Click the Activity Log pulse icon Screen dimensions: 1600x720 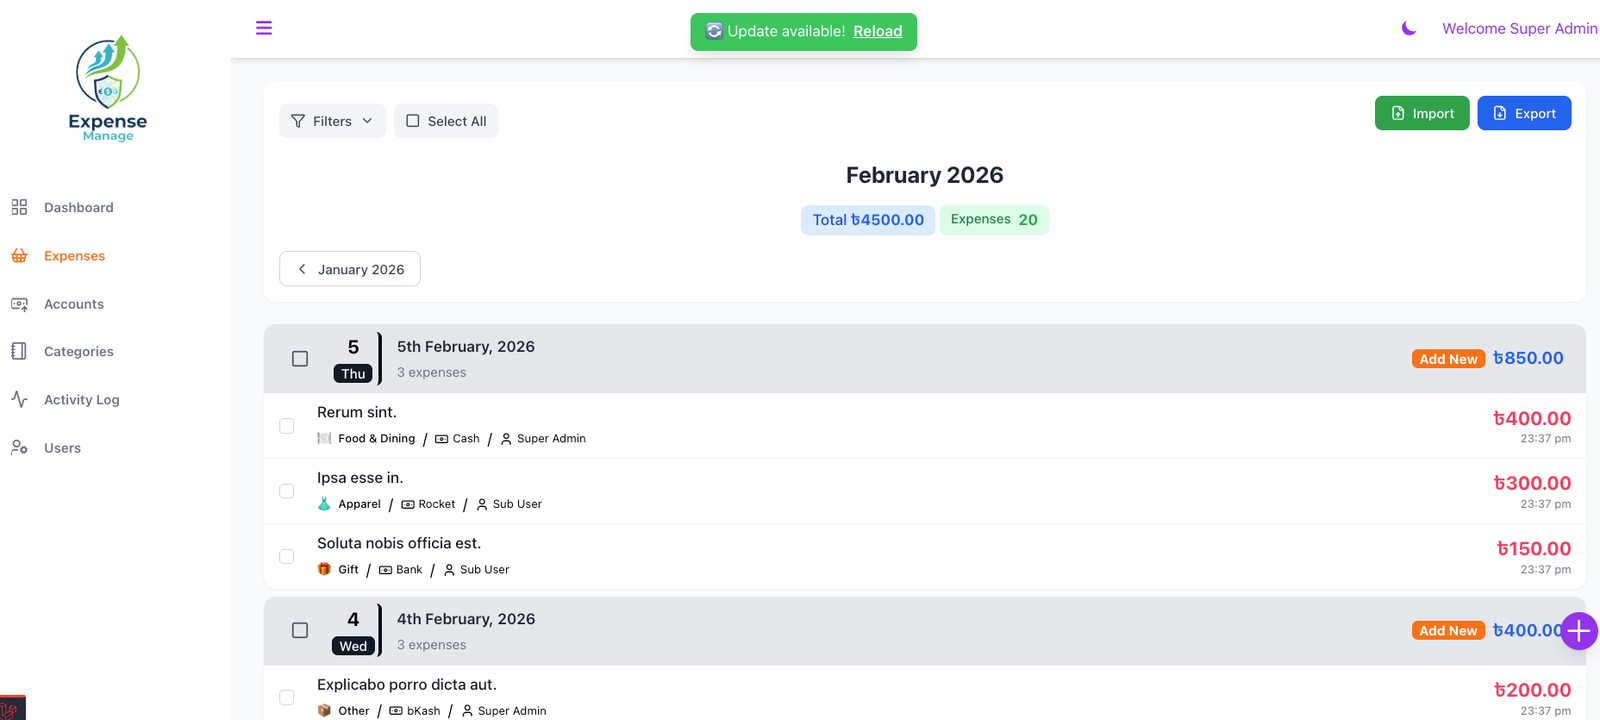click(19, 399)
